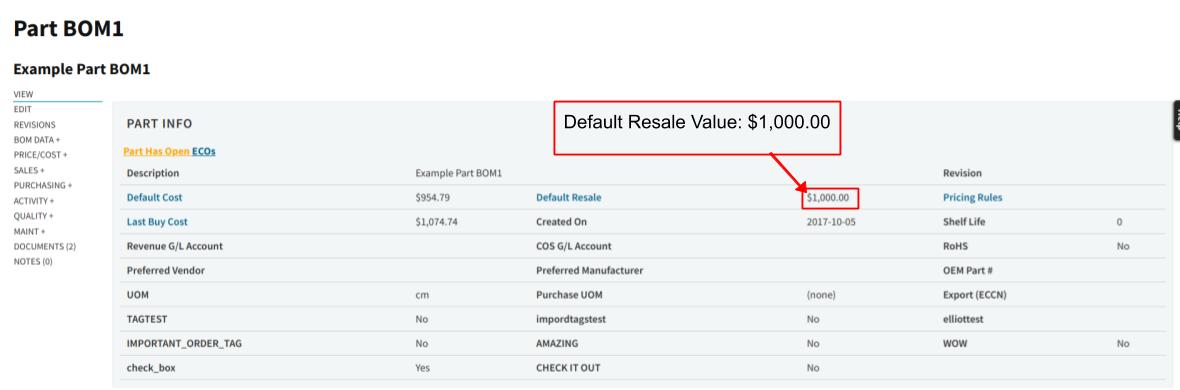Expand the PRICE/COST + menu
Viewport: 1180px width, 390px height.
[41, 155]
